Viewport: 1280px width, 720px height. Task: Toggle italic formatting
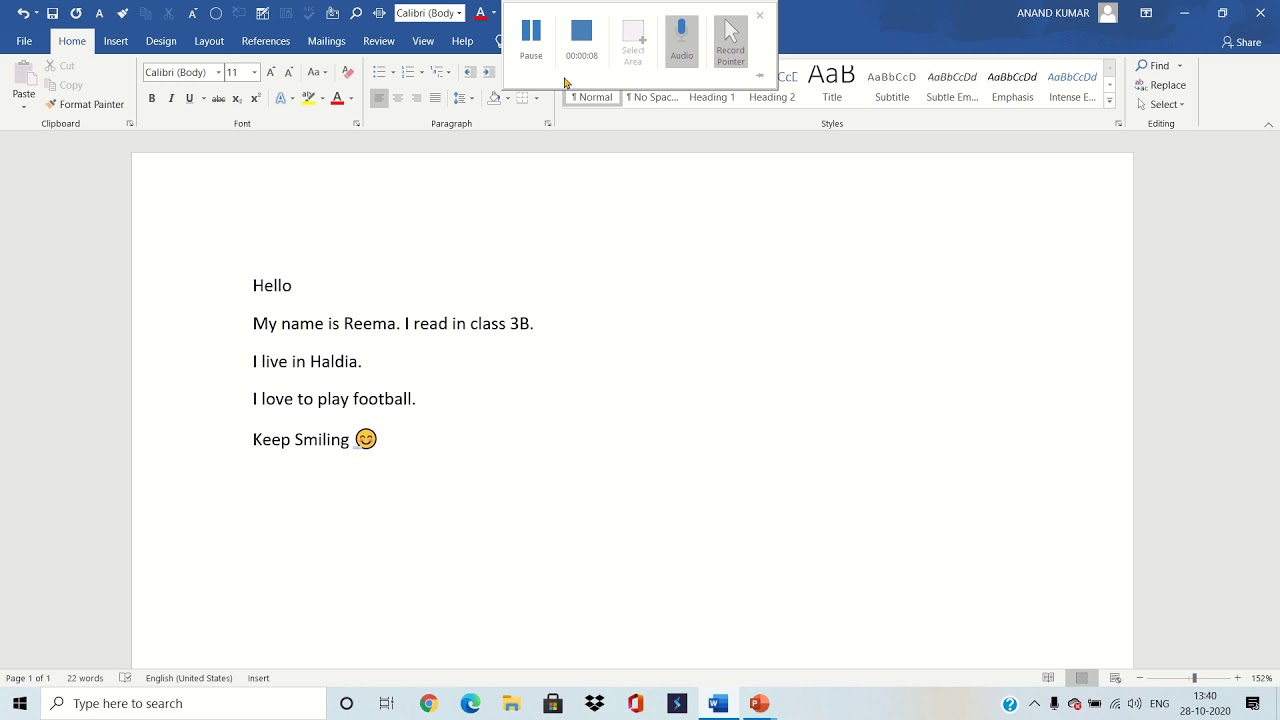pyautogui.click(x=171, y=98)
